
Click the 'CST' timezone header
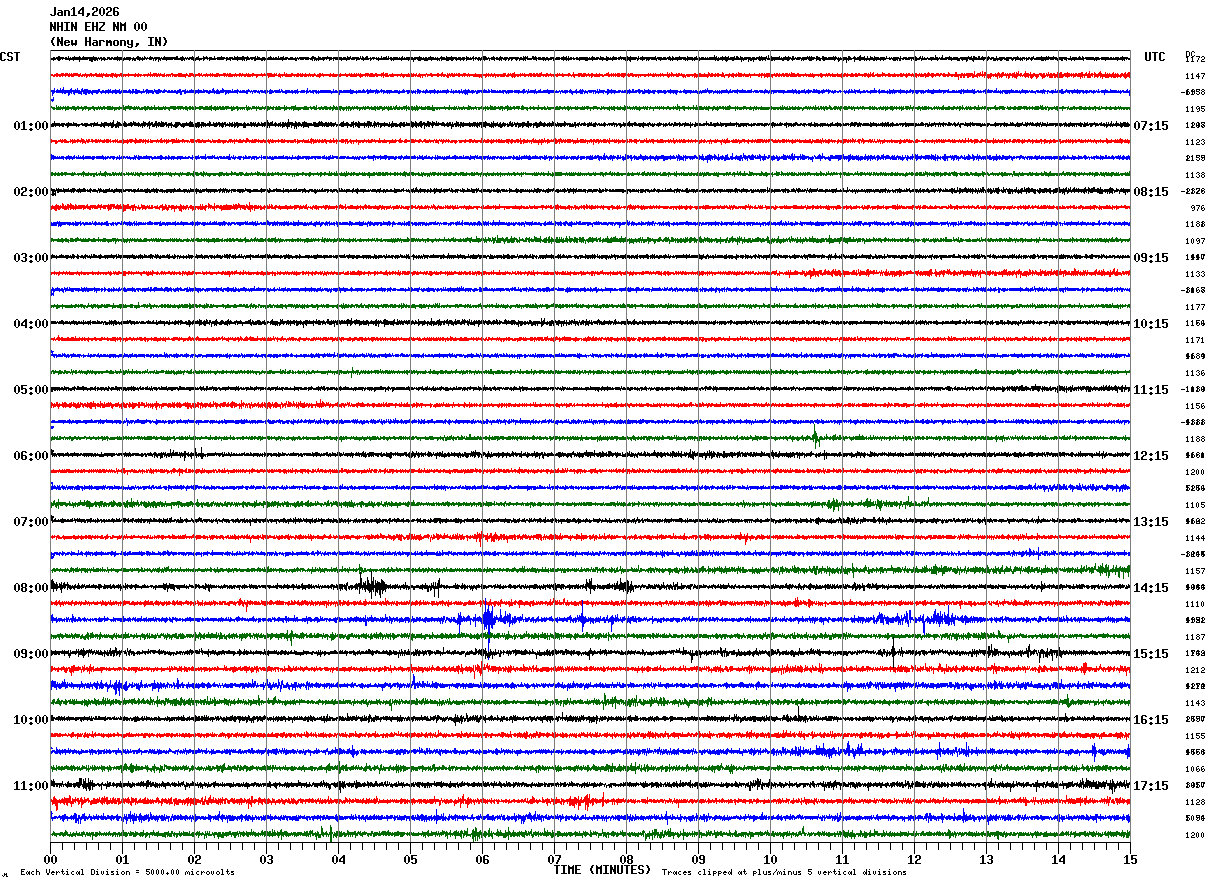point(10,57)
